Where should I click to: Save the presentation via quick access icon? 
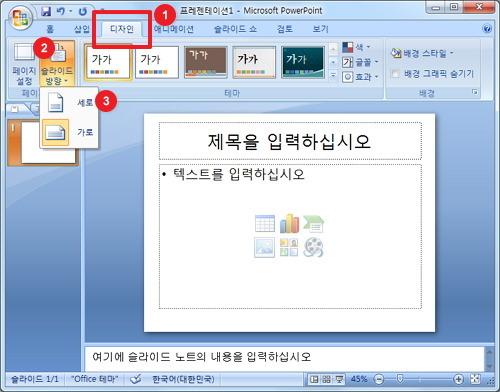[46, 12]
